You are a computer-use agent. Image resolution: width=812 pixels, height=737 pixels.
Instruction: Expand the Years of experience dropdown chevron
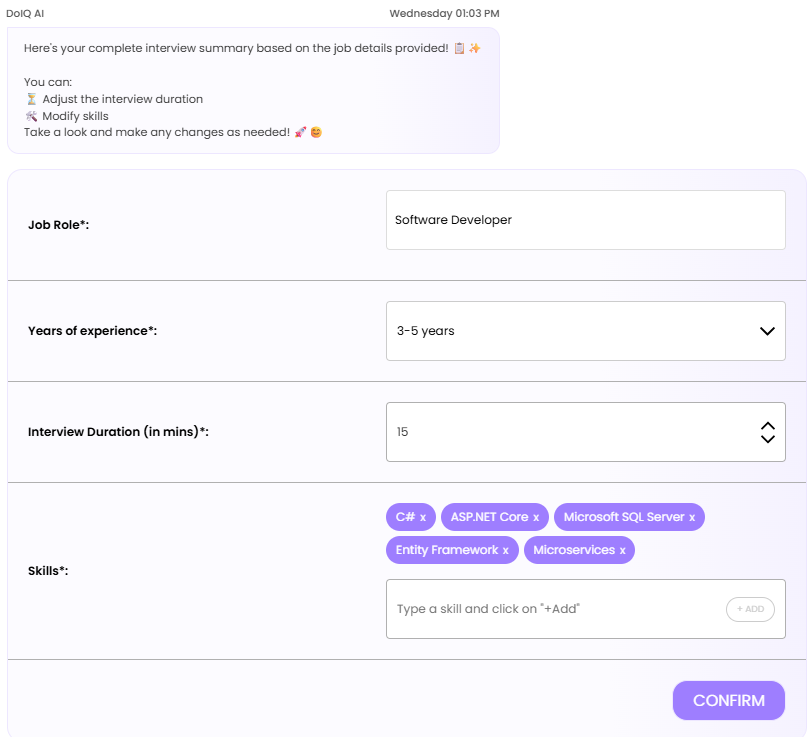click(x=767, y=331)
